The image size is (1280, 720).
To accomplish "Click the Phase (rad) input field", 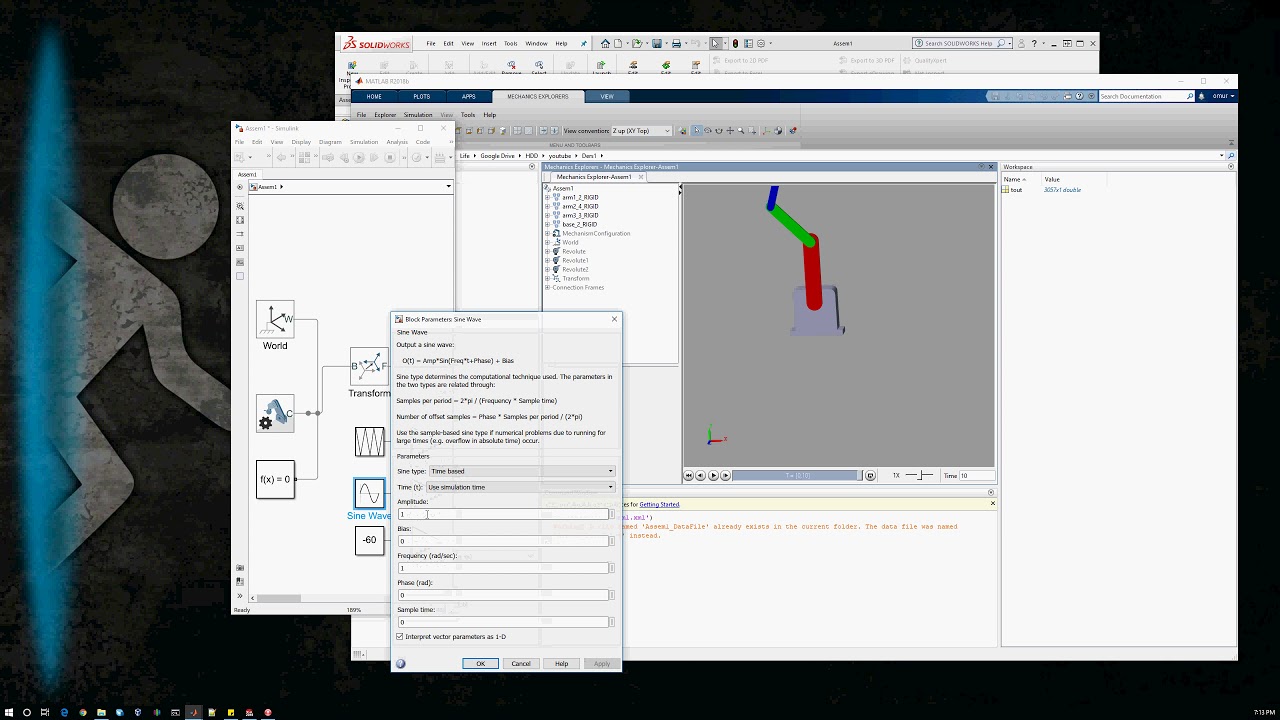I will pyautogui.click(x=504, y=595).
